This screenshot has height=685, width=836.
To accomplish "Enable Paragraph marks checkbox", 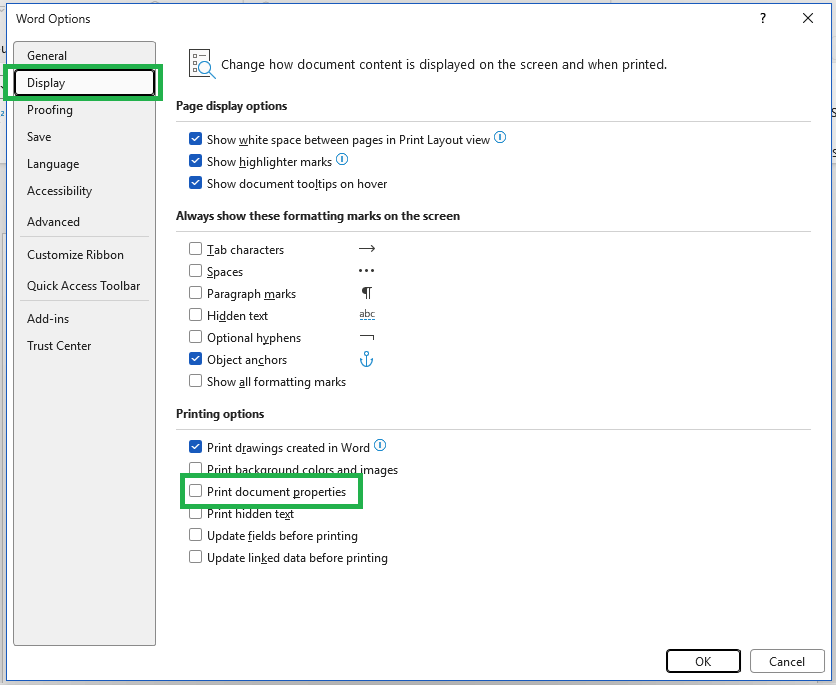I will [x=196, y=293].
